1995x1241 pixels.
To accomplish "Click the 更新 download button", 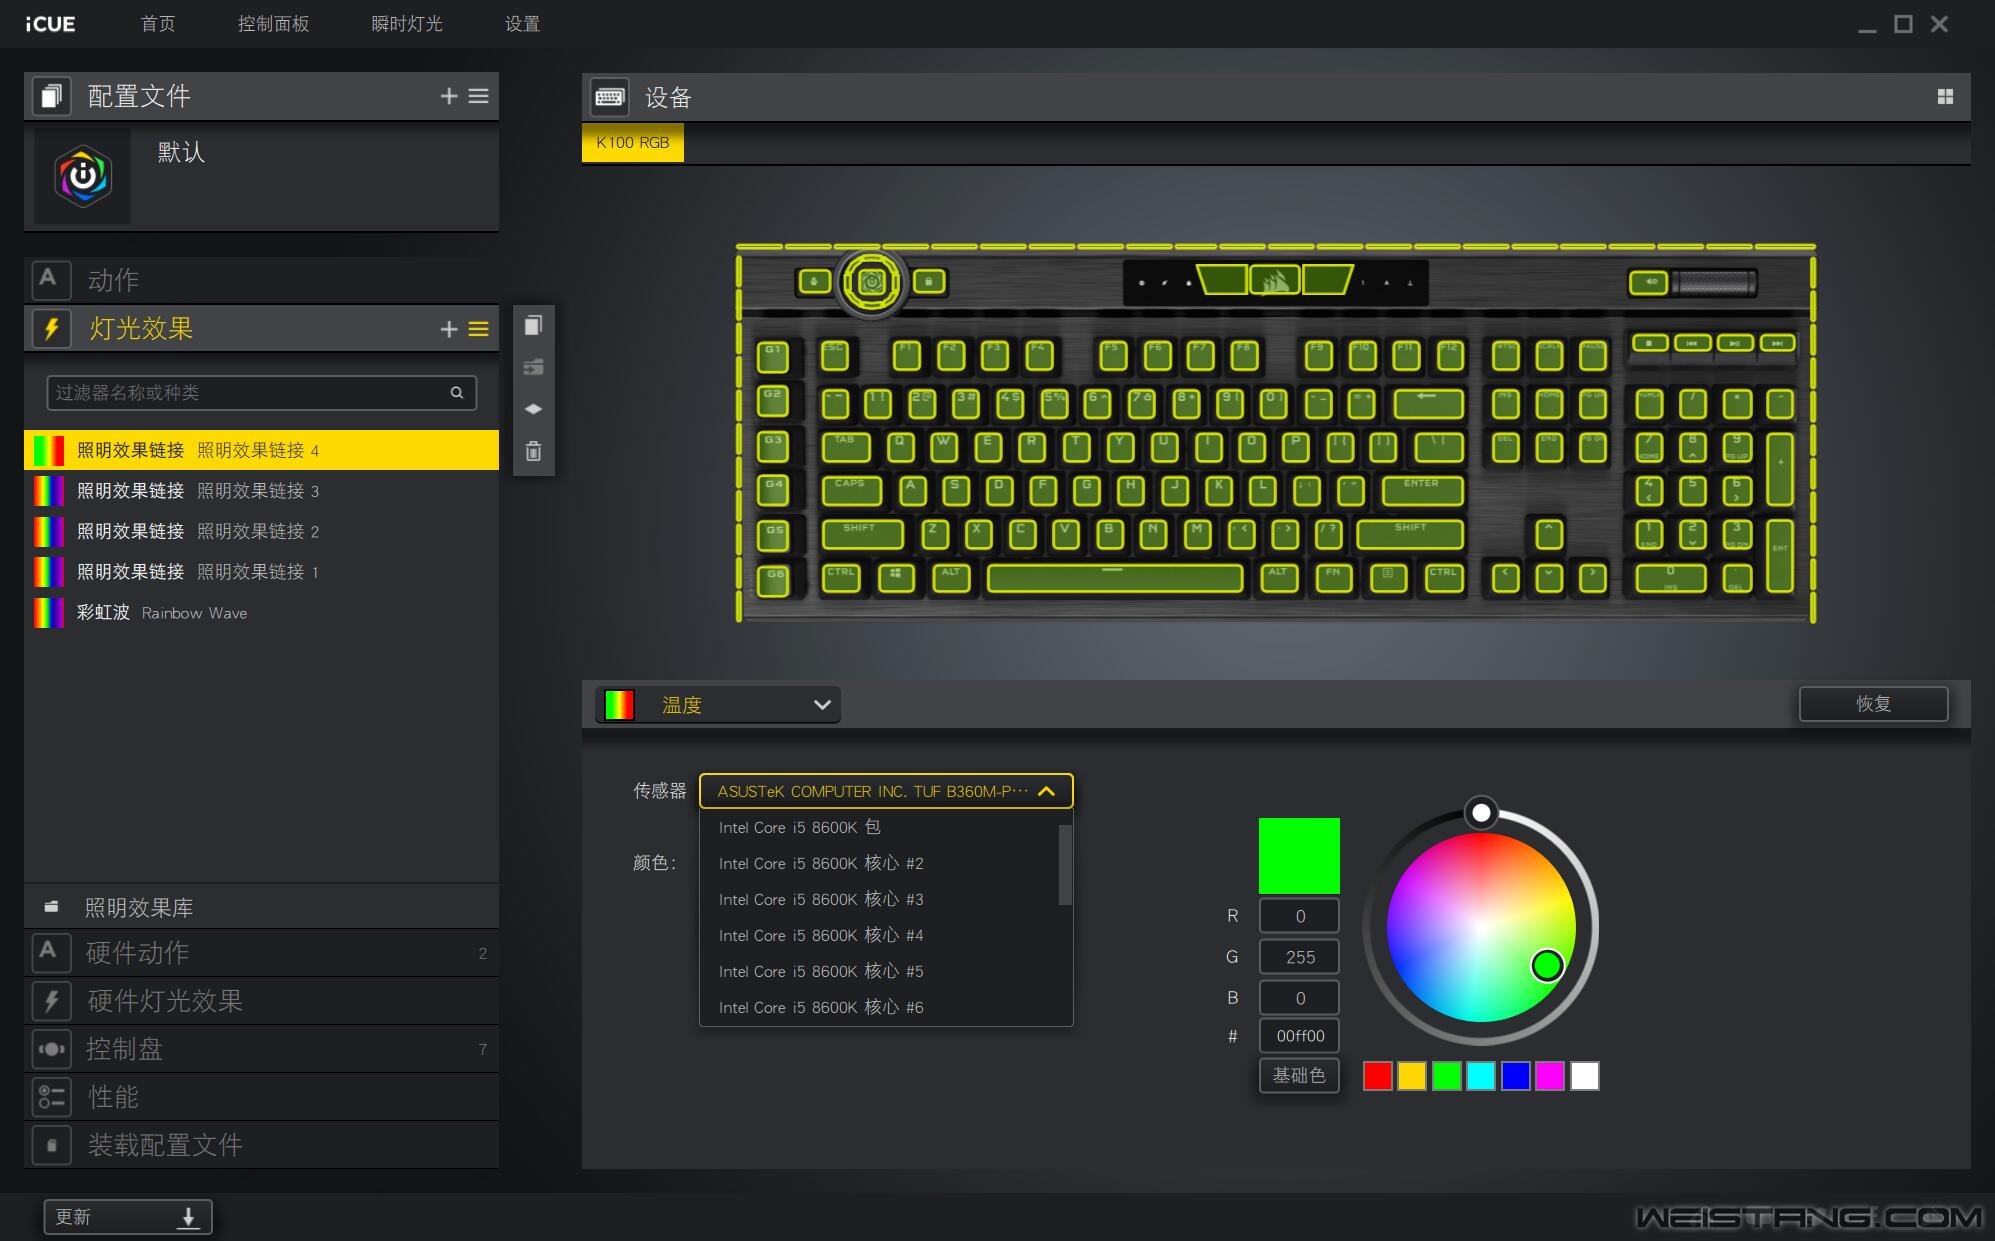I will coord(128,1217).
